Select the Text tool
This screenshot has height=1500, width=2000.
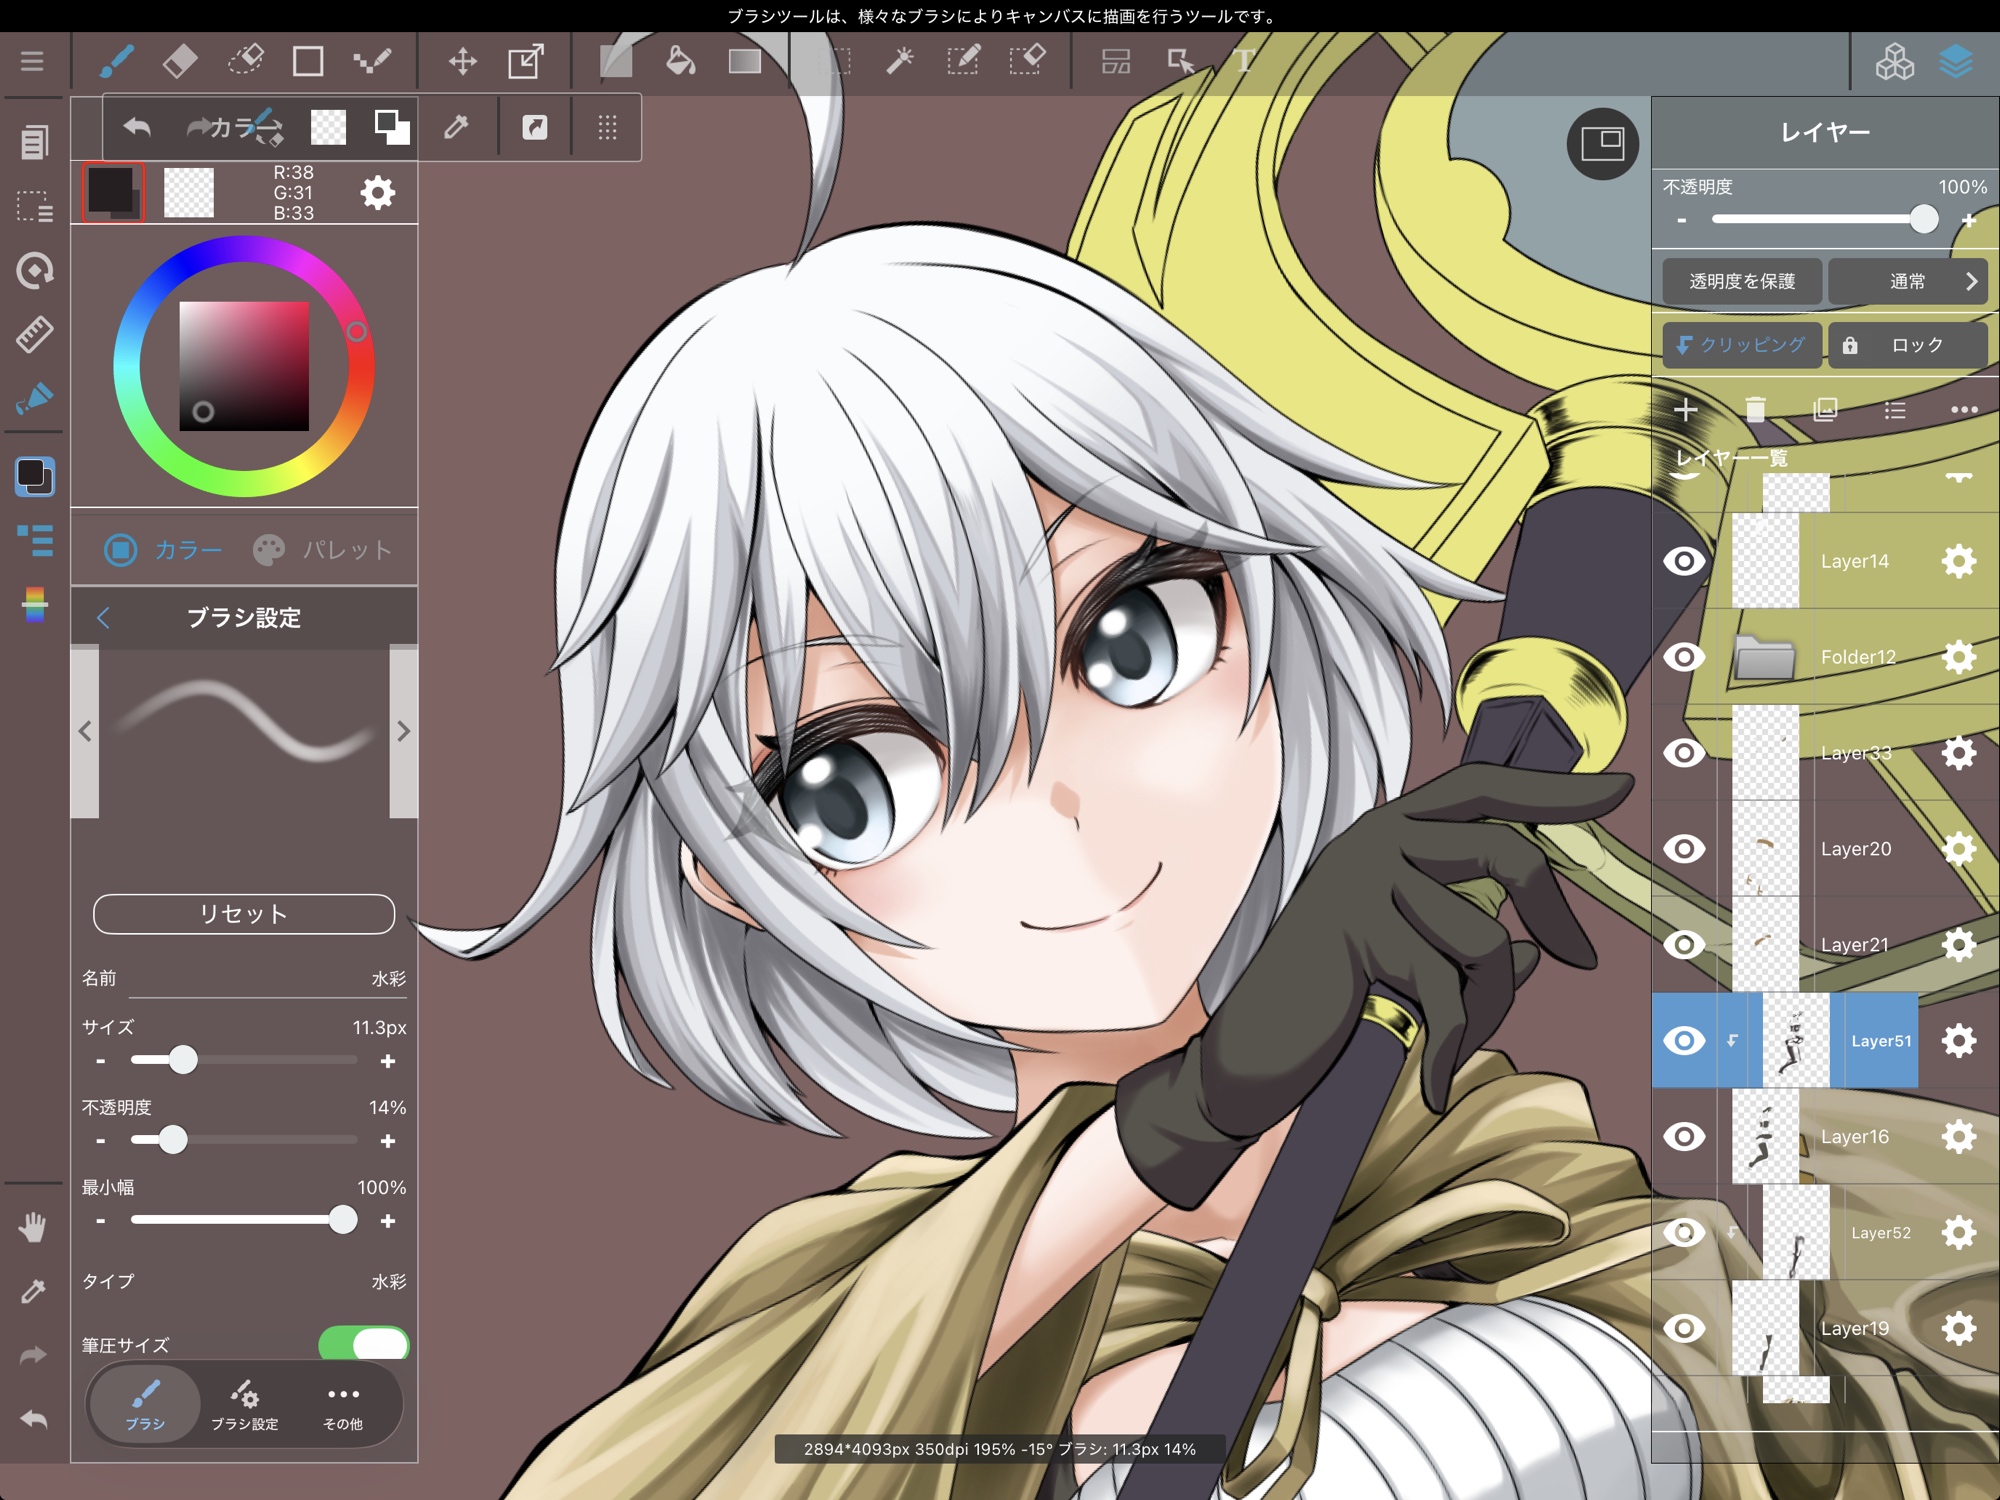pyautogui.click(x=1243, y=62)
